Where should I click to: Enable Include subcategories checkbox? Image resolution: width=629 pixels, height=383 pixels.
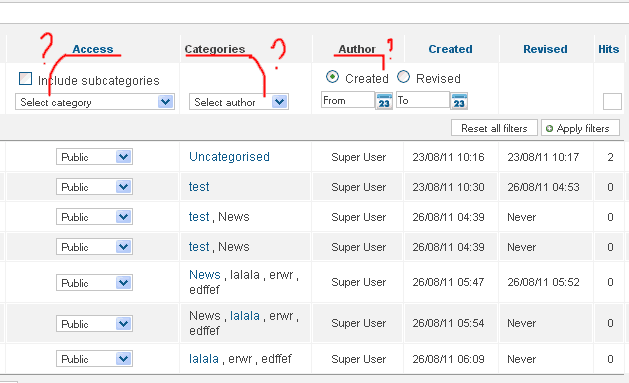tap(25, 79)
